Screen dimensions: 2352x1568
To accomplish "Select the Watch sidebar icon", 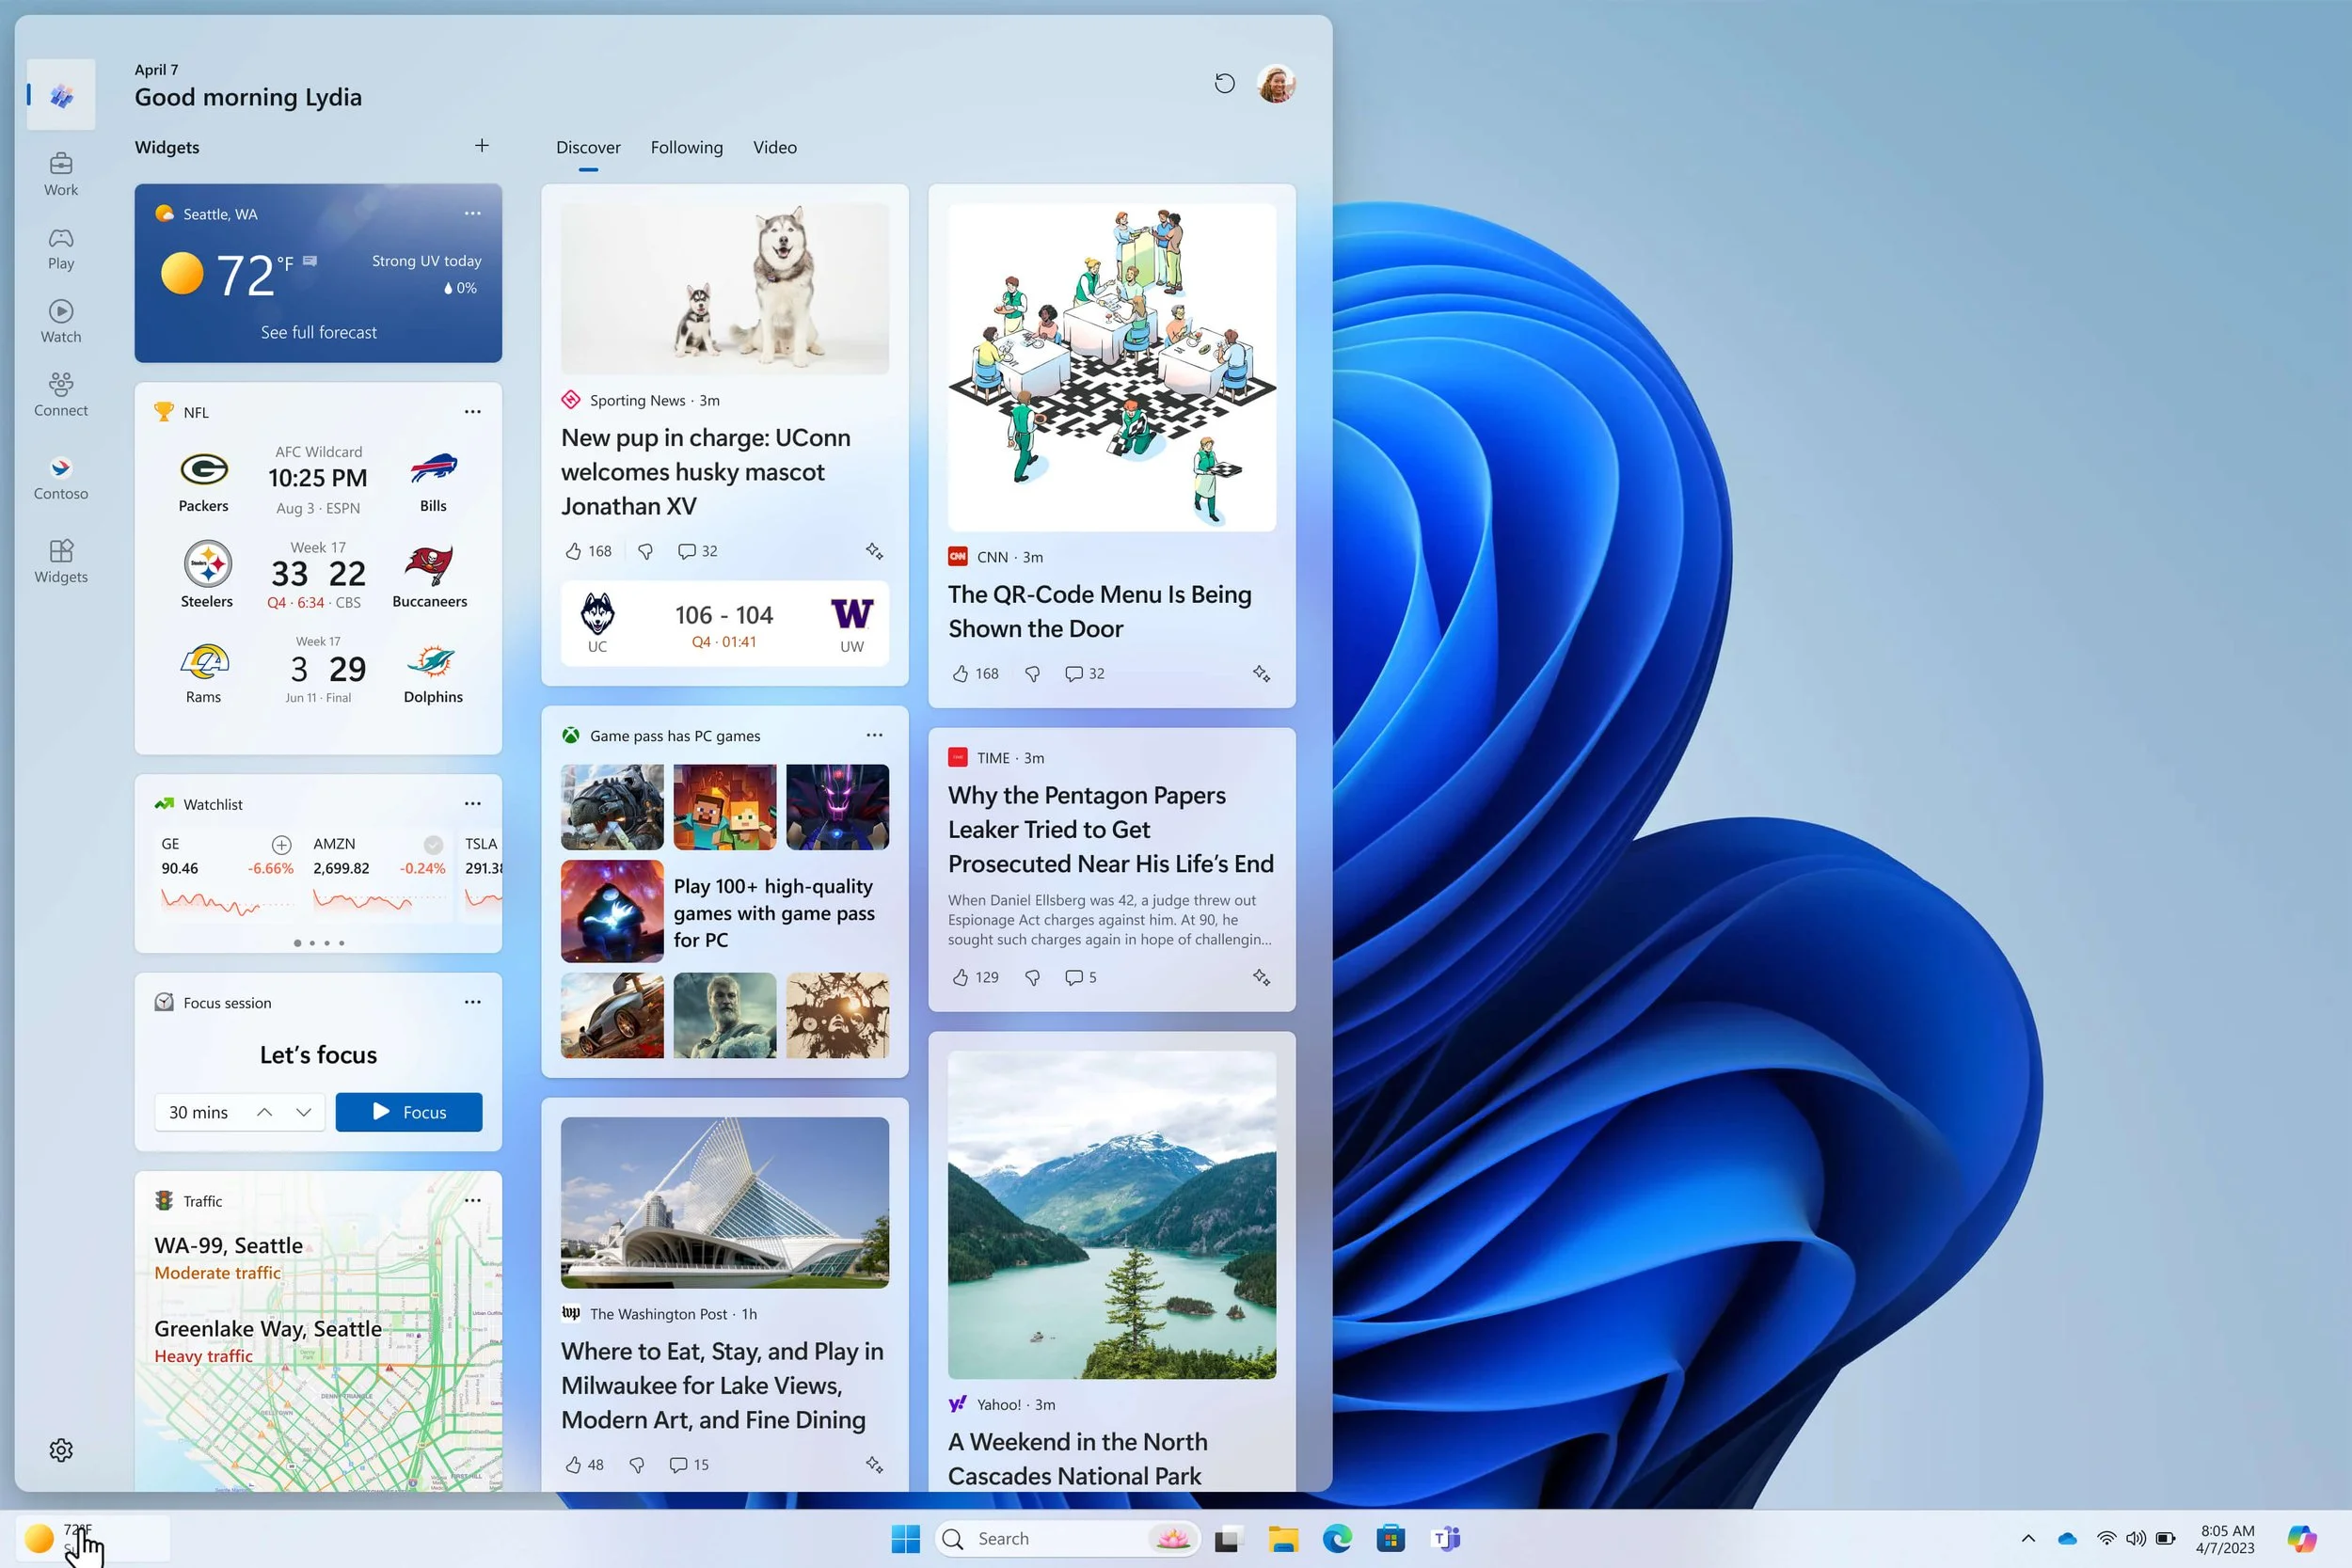I will [x=61, y=320].
